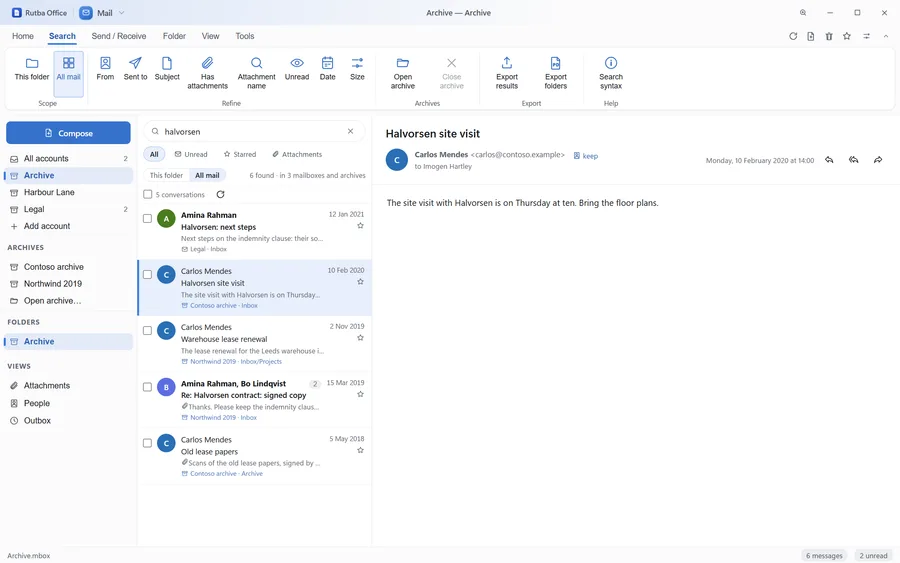
Task: Star the Warehouse lease renewal message
Action: [x=360, y=338]
